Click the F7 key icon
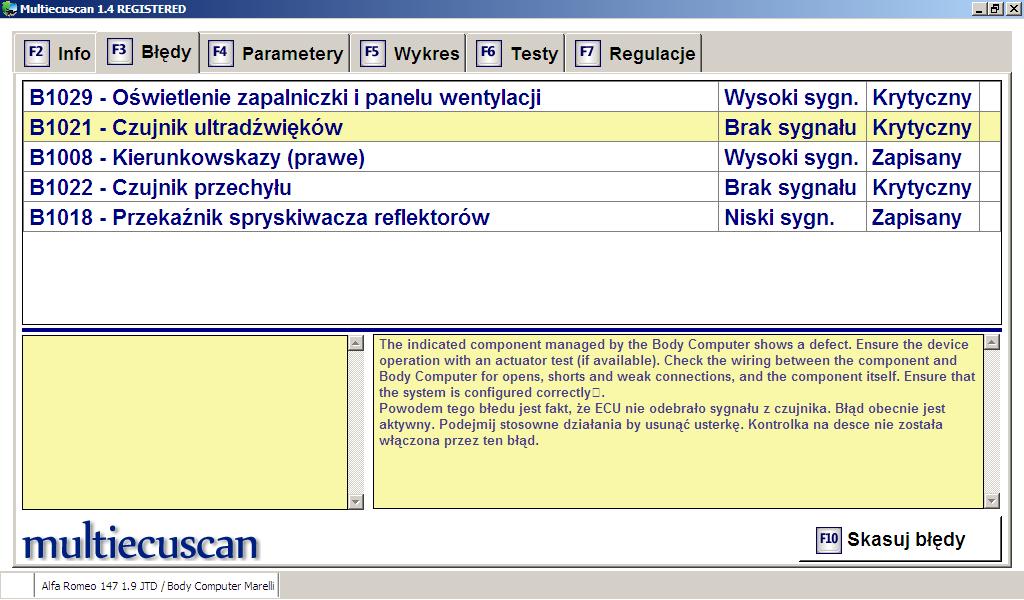1024x600 pixels. 587,53
